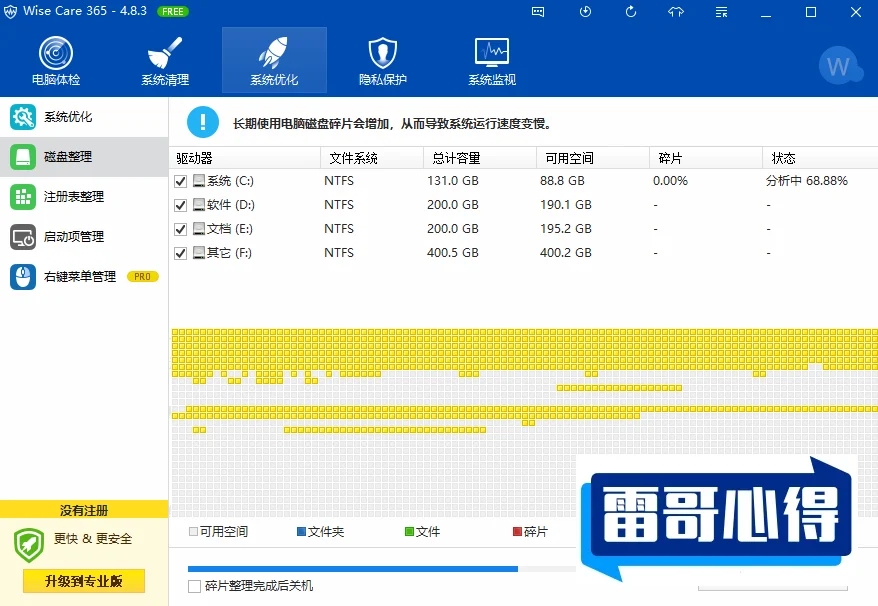Click the blue analysis progress bar

(x=353, y=569)
